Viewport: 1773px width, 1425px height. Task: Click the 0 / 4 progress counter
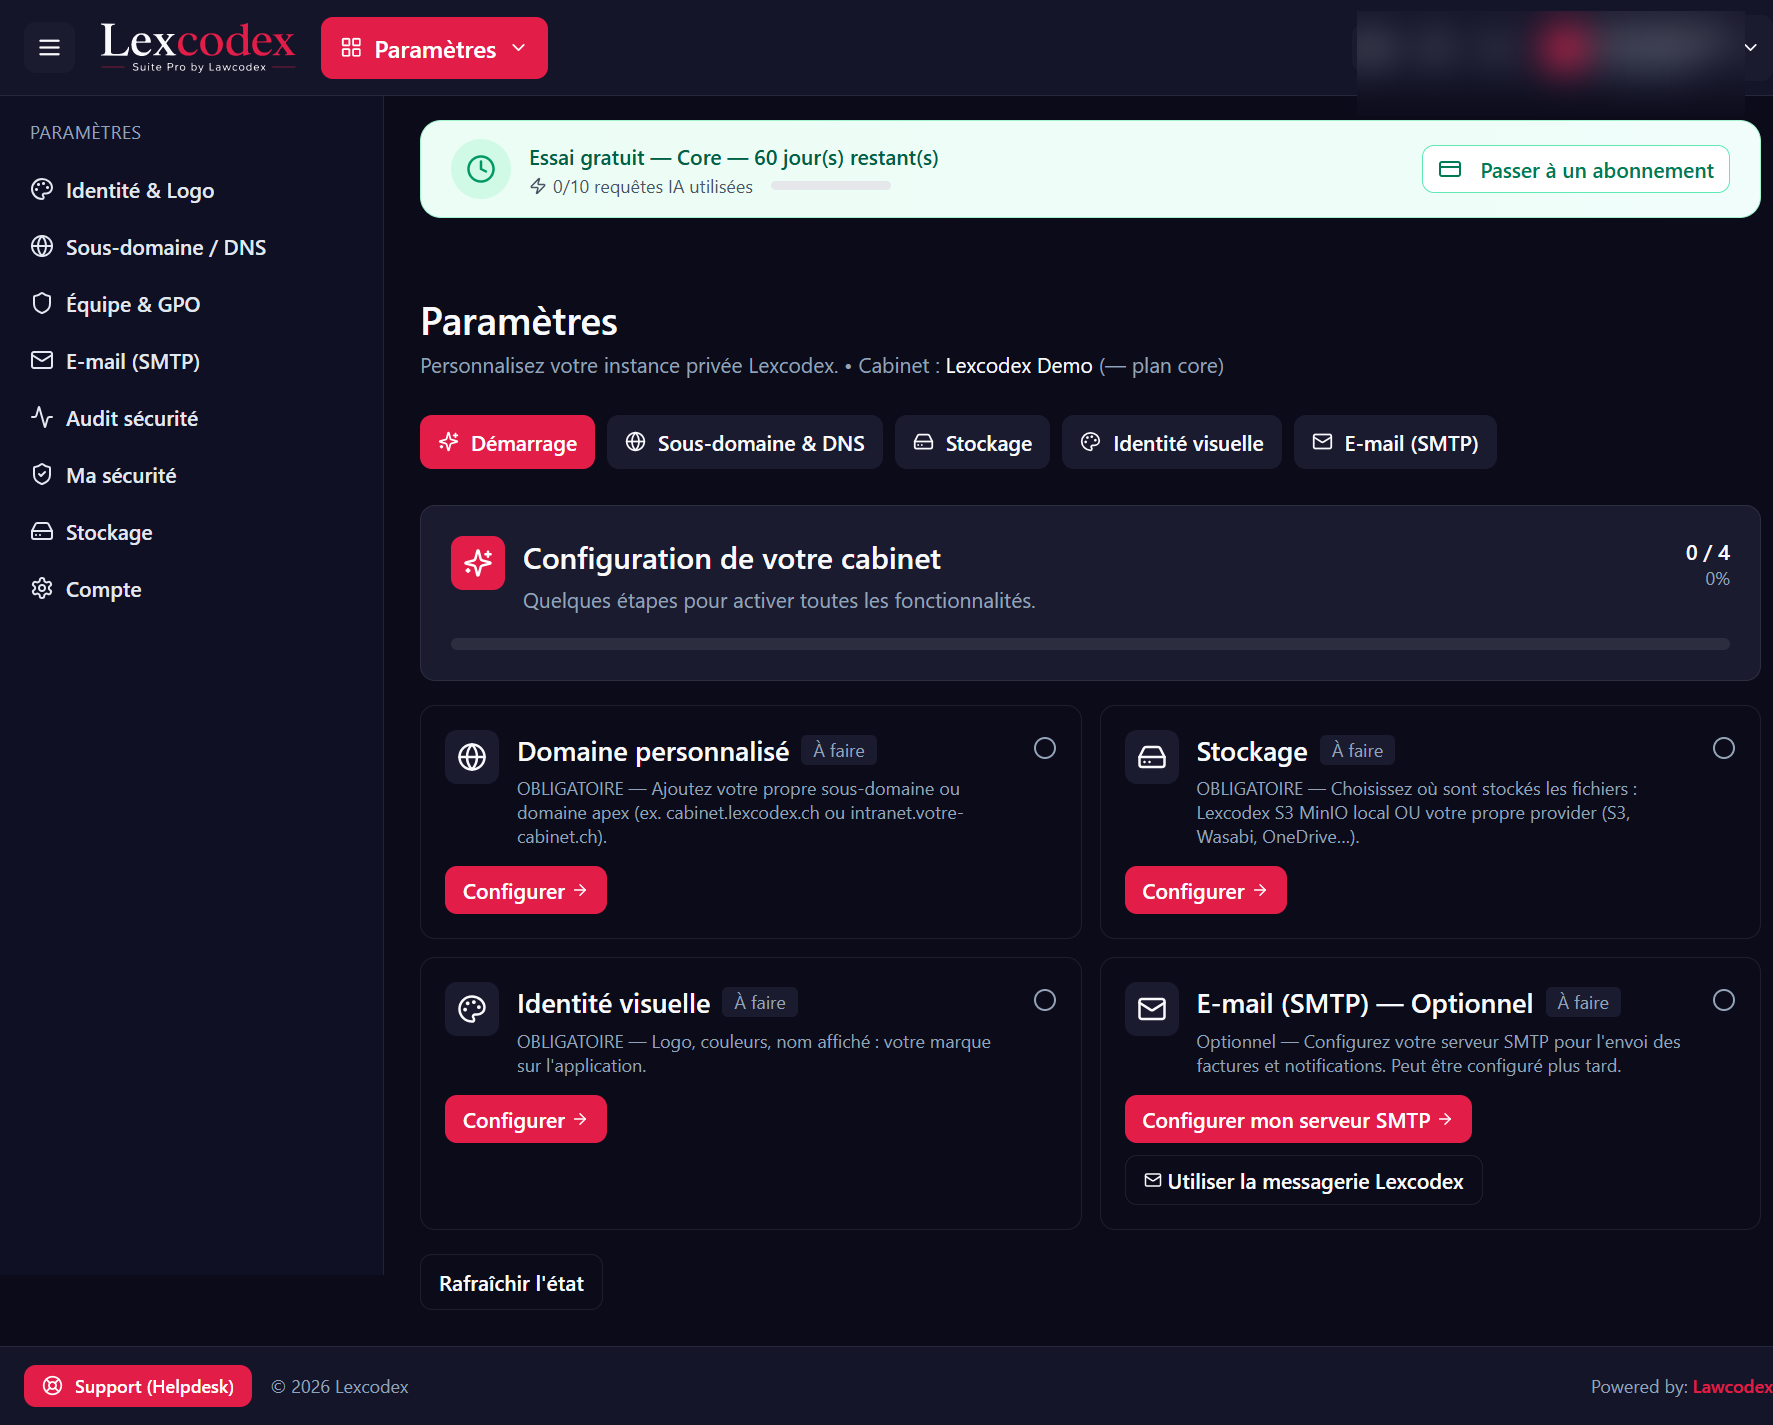pyautogui.click(x=1707, y=553)
